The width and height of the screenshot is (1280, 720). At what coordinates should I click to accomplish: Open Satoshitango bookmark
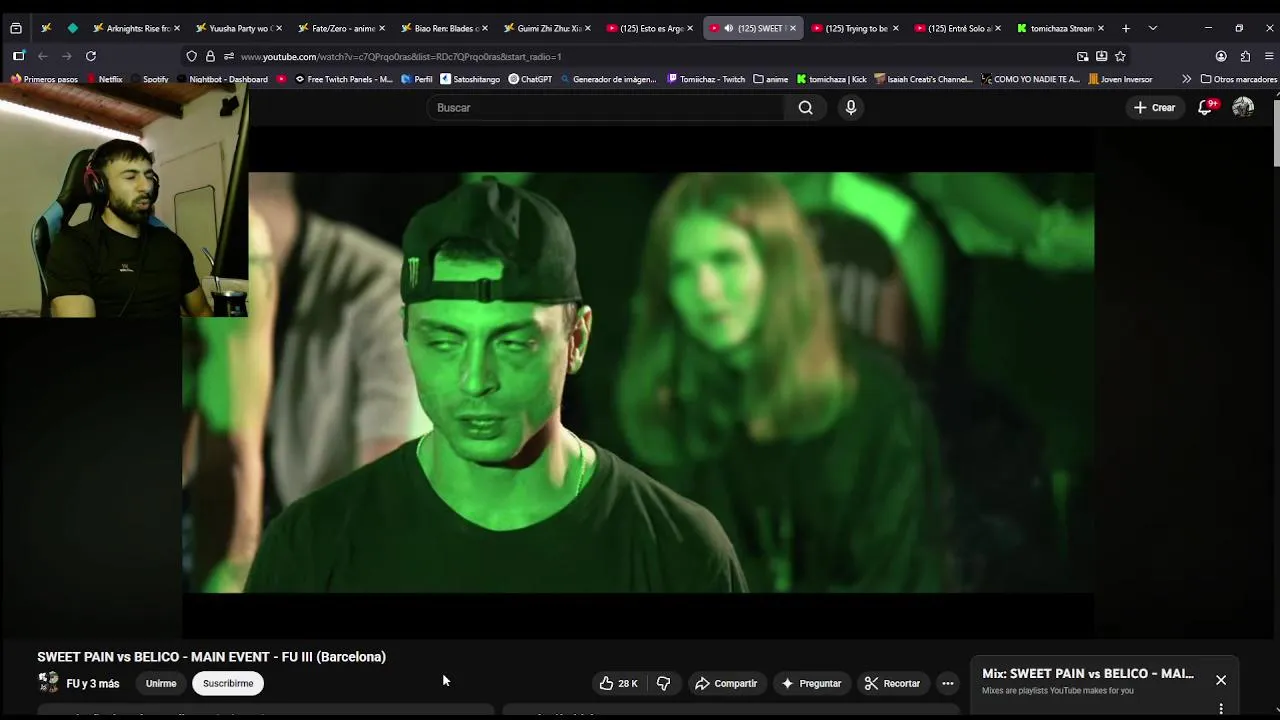(x=470, y=79)
